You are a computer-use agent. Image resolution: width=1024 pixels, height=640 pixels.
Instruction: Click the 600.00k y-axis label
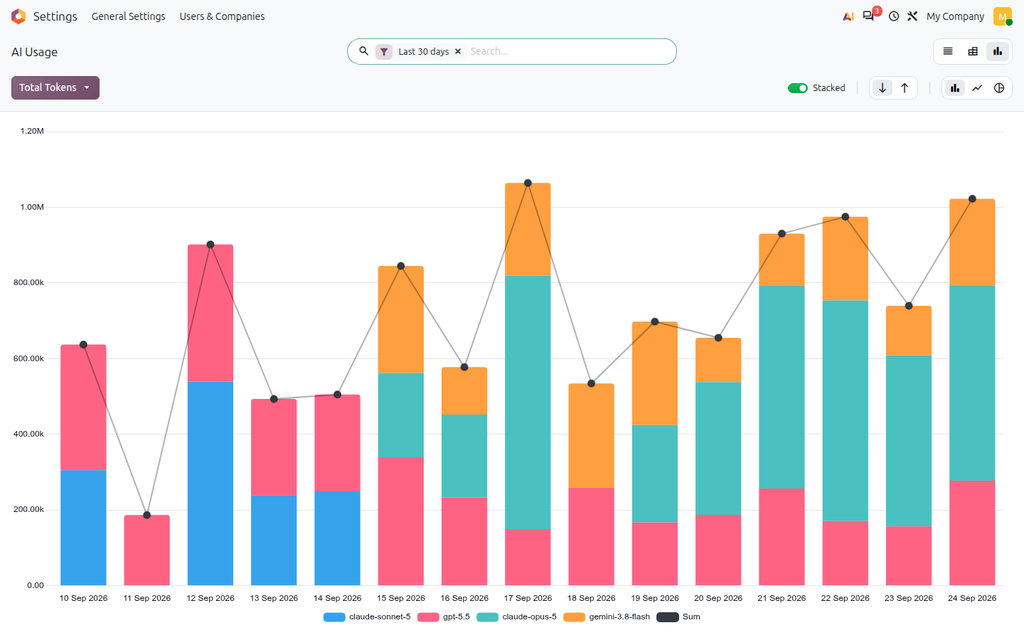[29, 359]
